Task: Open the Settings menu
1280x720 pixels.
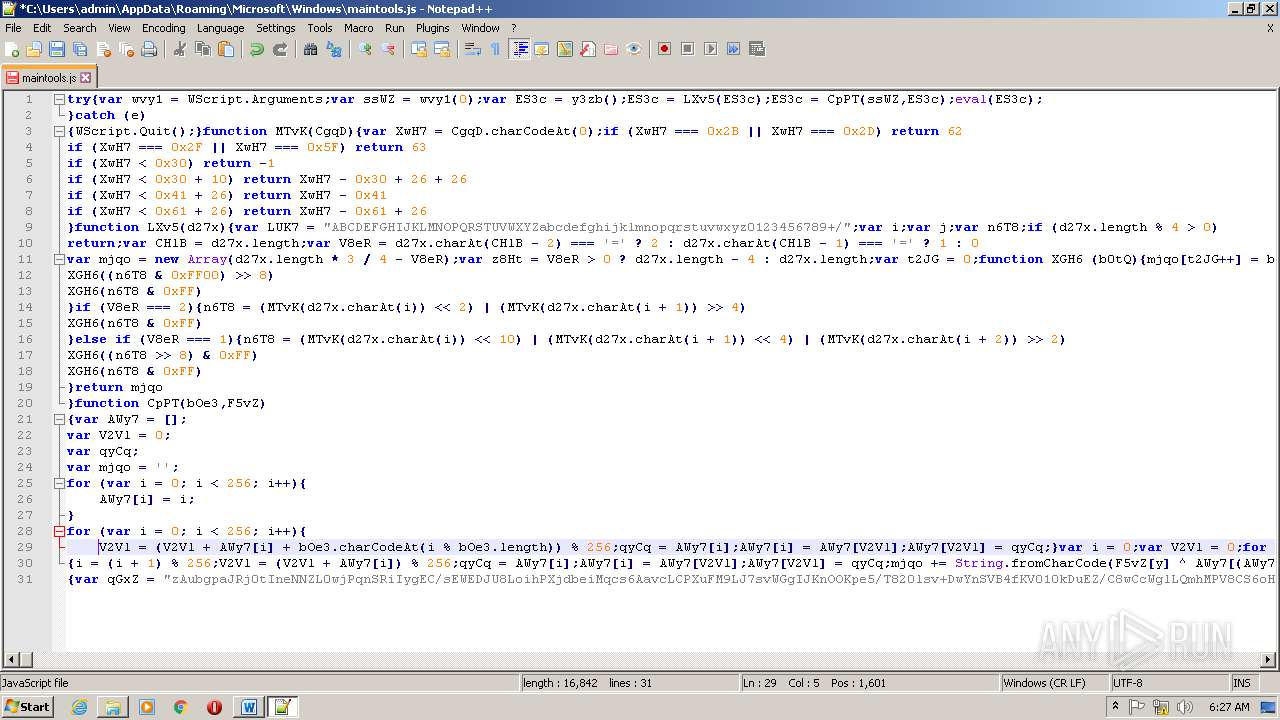Action: click(276, 28)
